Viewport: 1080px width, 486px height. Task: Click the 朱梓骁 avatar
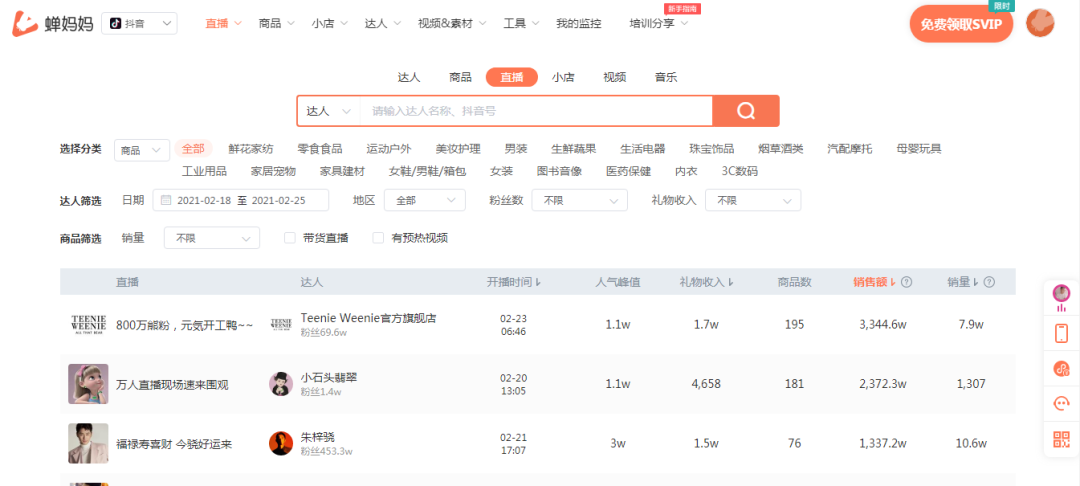(281, 443)
